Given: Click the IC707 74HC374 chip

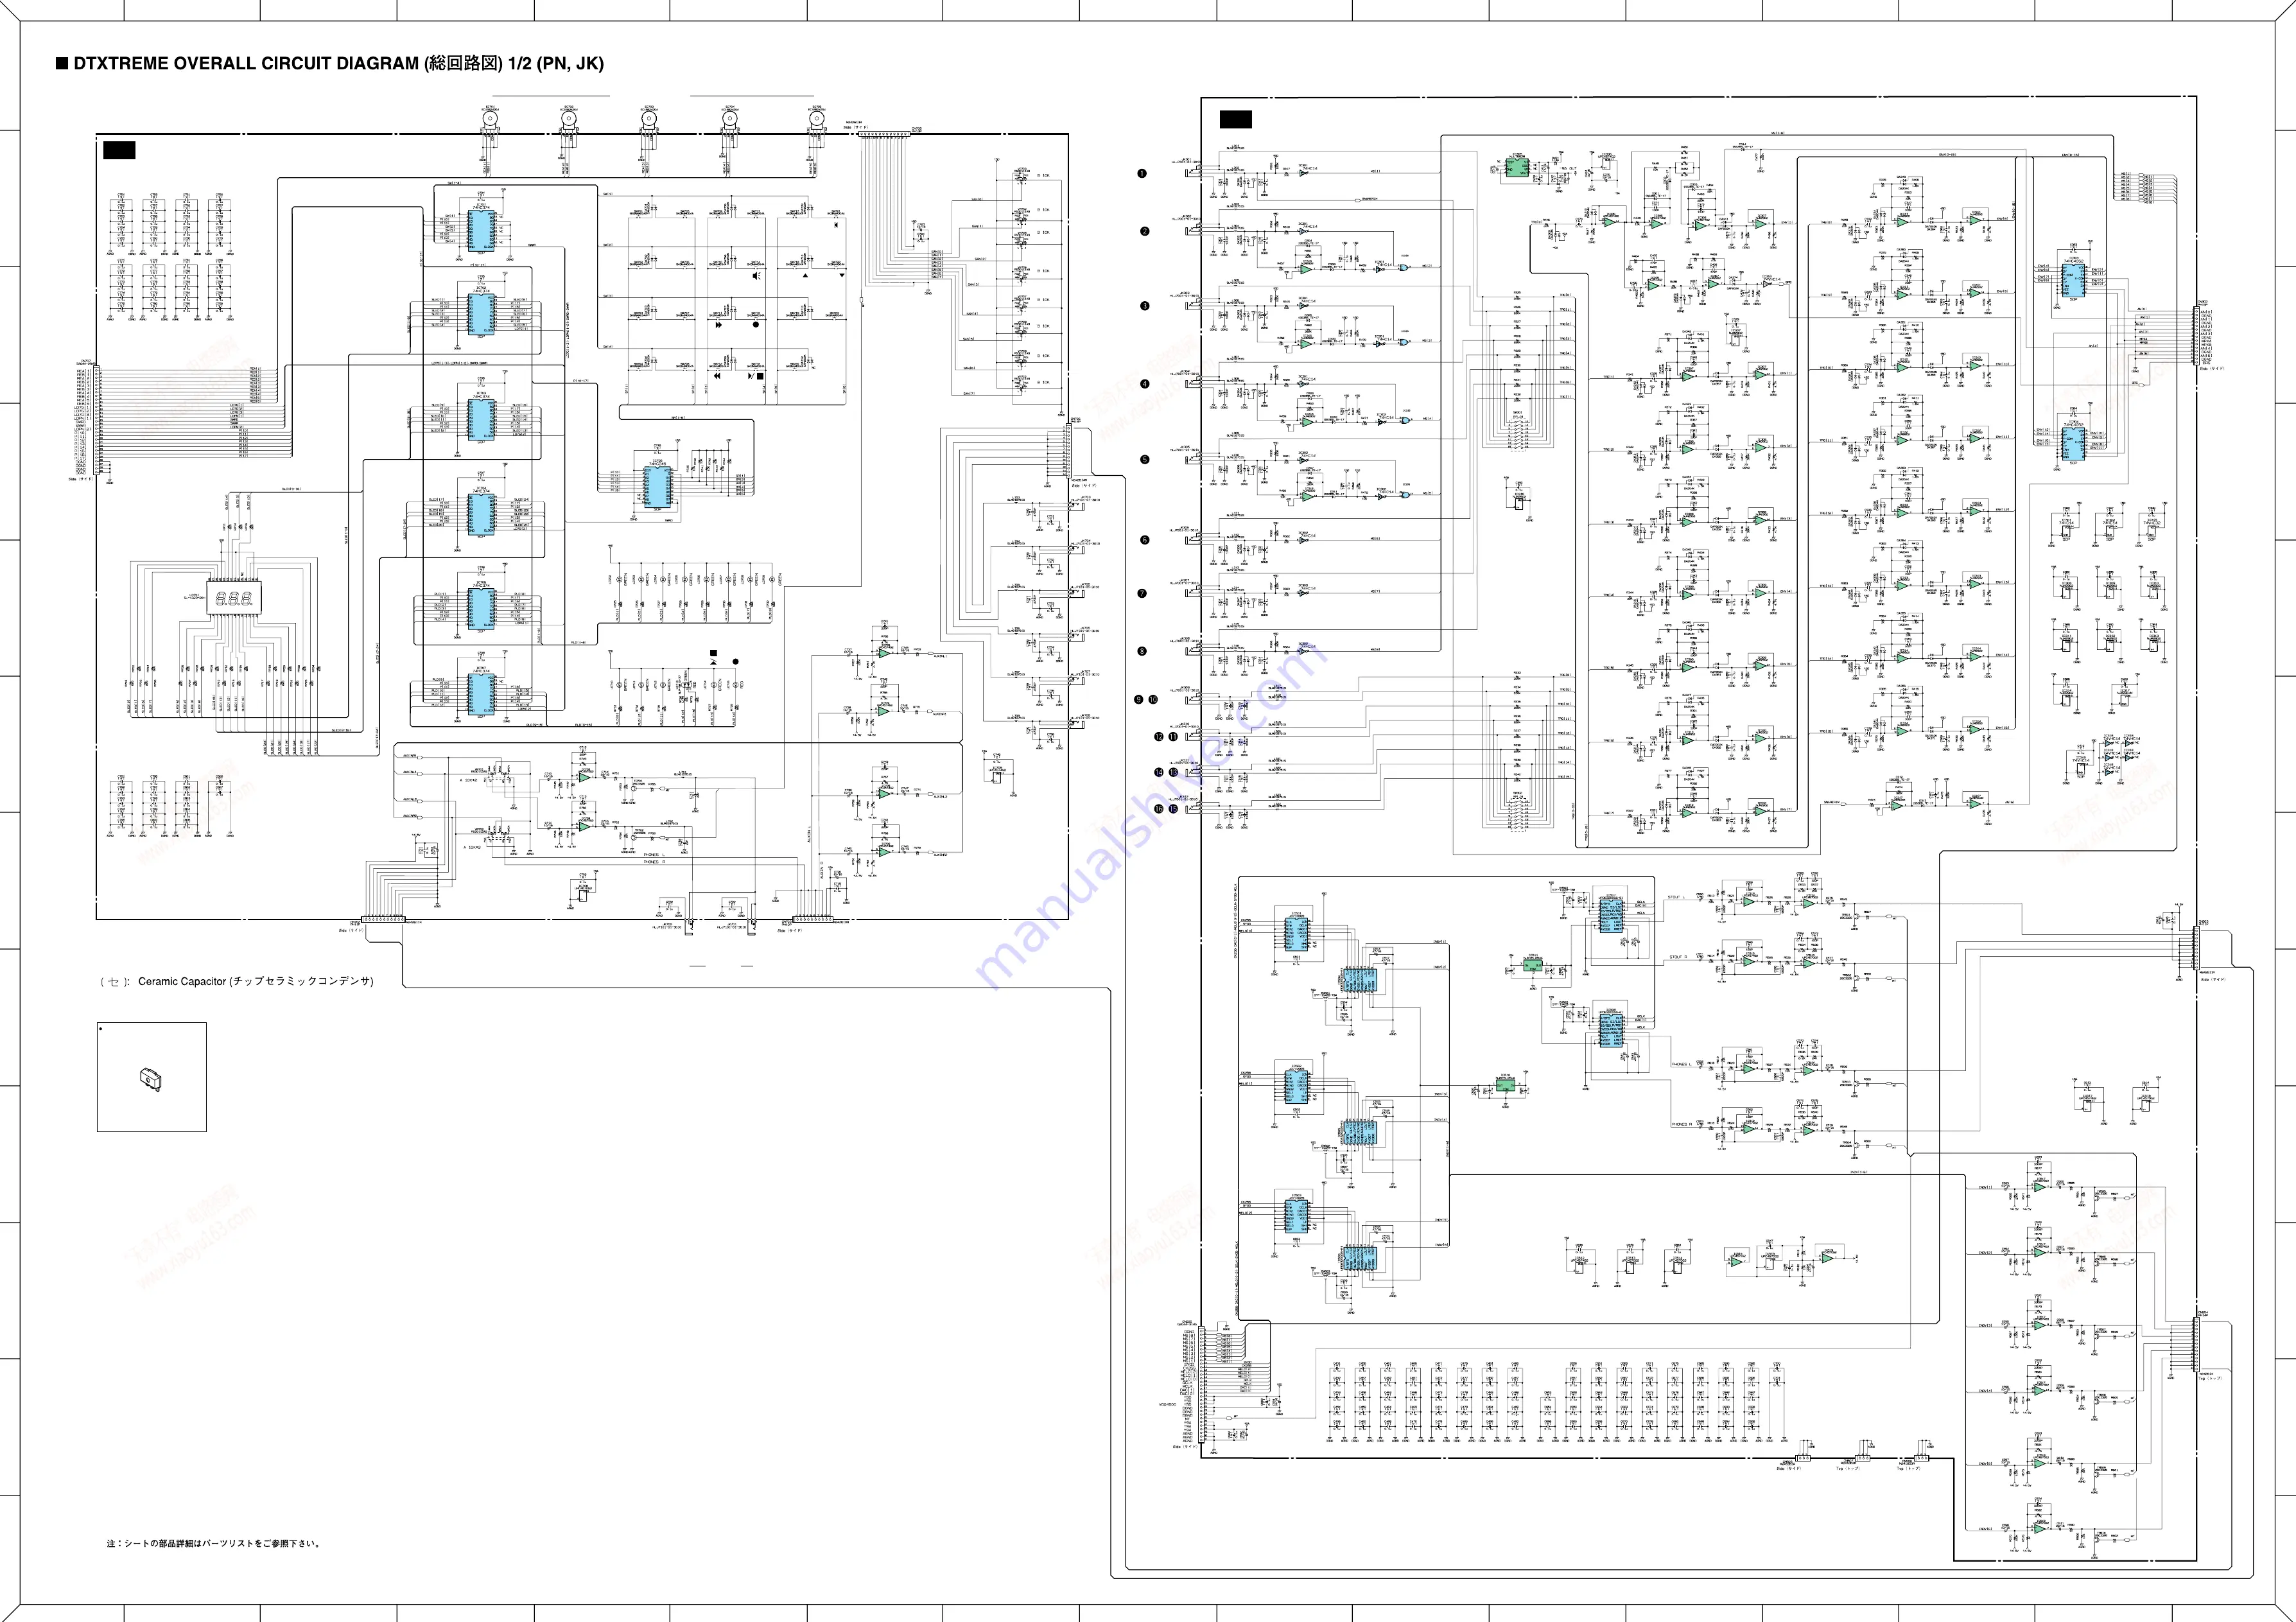Looking at the screenshot, I should point(481,694).
